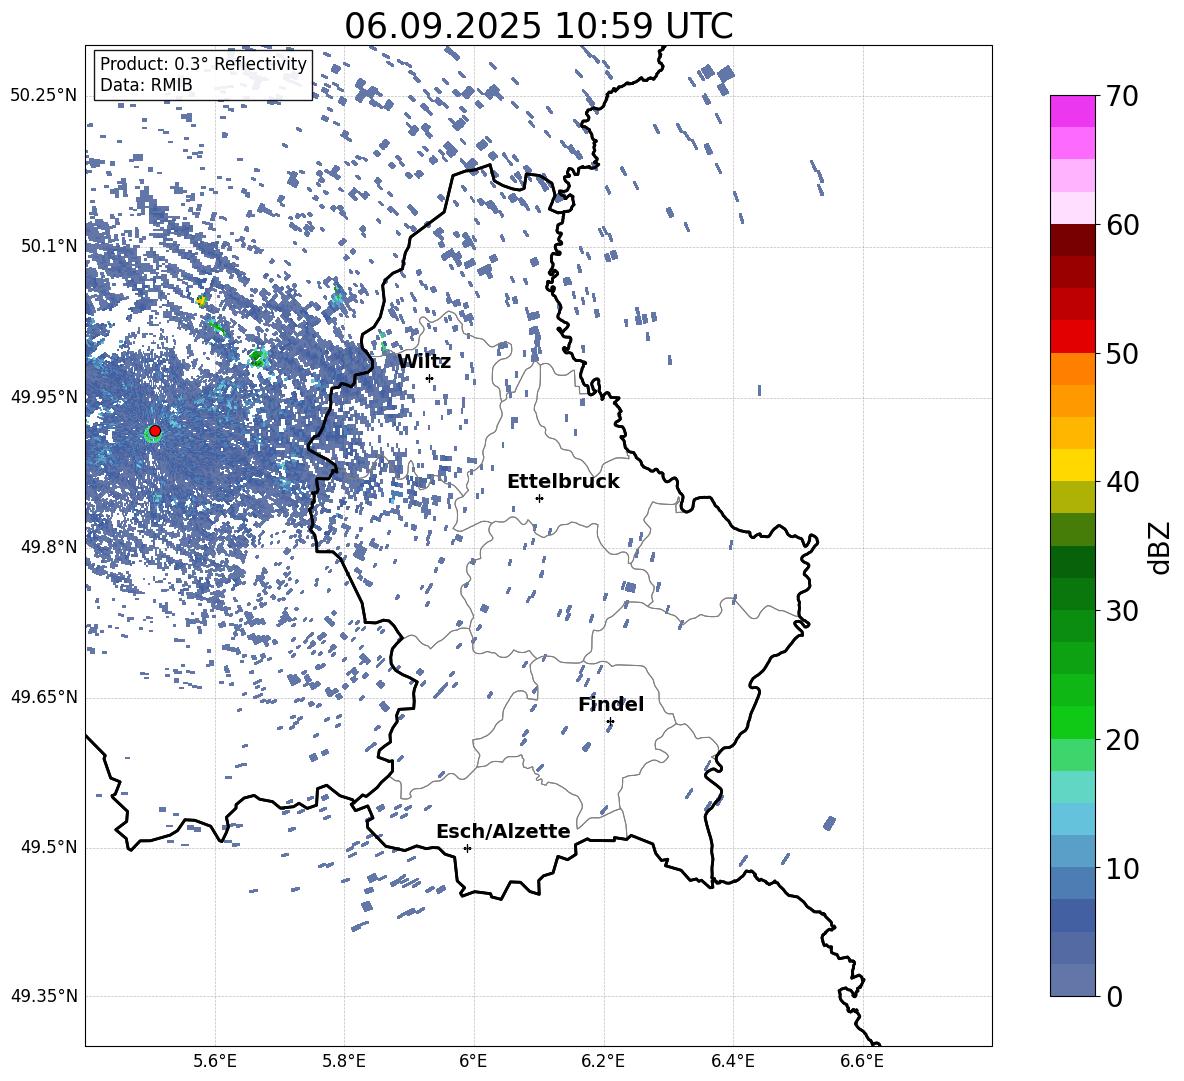
Task: Click the 'Product: 0.3° Reflectivity' legend text
Action: pyautogui.click(x=203, y=63)
